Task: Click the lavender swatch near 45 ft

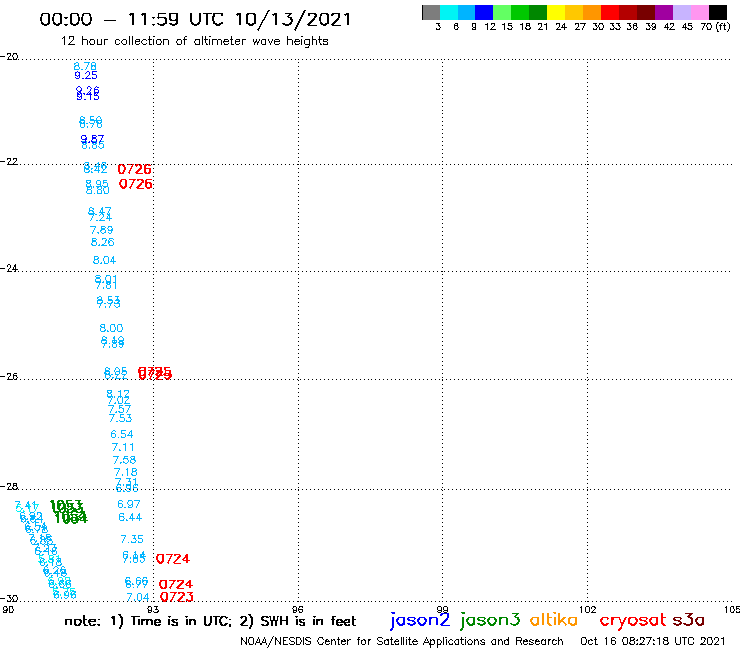Action: click(x=681, y=12)
